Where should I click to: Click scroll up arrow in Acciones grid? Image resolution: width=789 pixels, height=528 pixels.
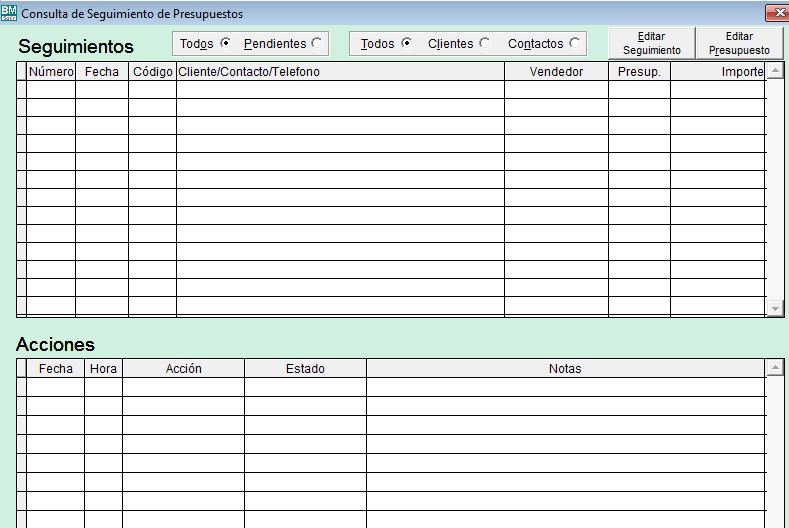[x=775, y=369]
